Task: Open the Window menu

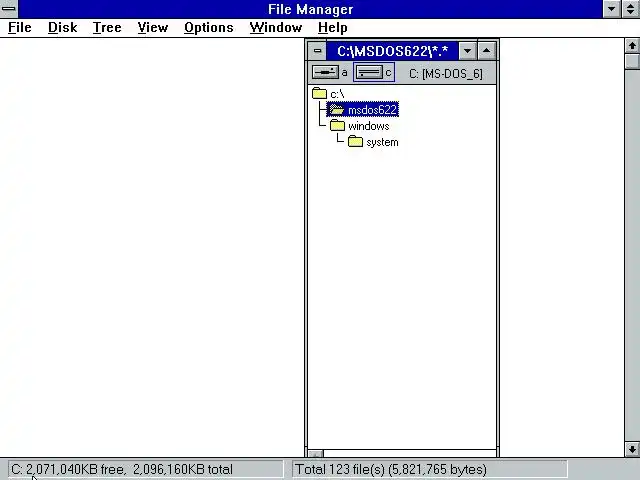Action: point(276,28)
